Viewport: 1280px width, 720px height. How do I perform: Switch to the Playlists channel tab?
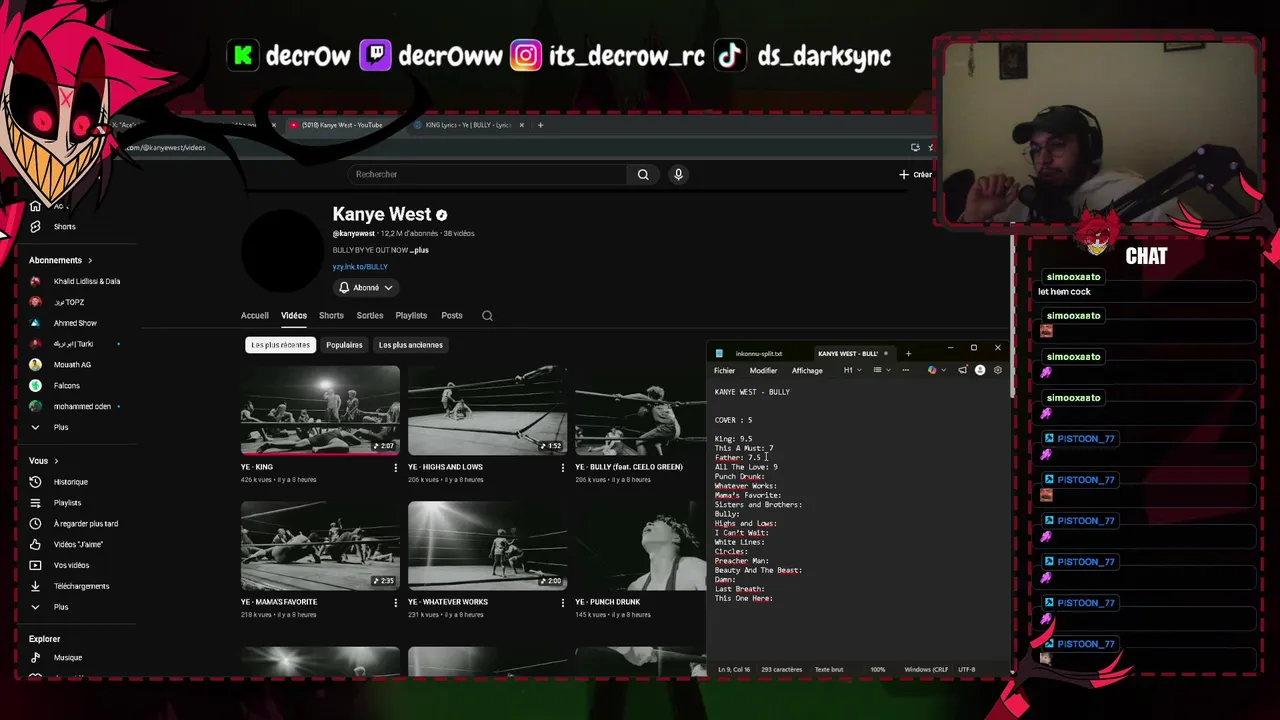coord(411,316)
